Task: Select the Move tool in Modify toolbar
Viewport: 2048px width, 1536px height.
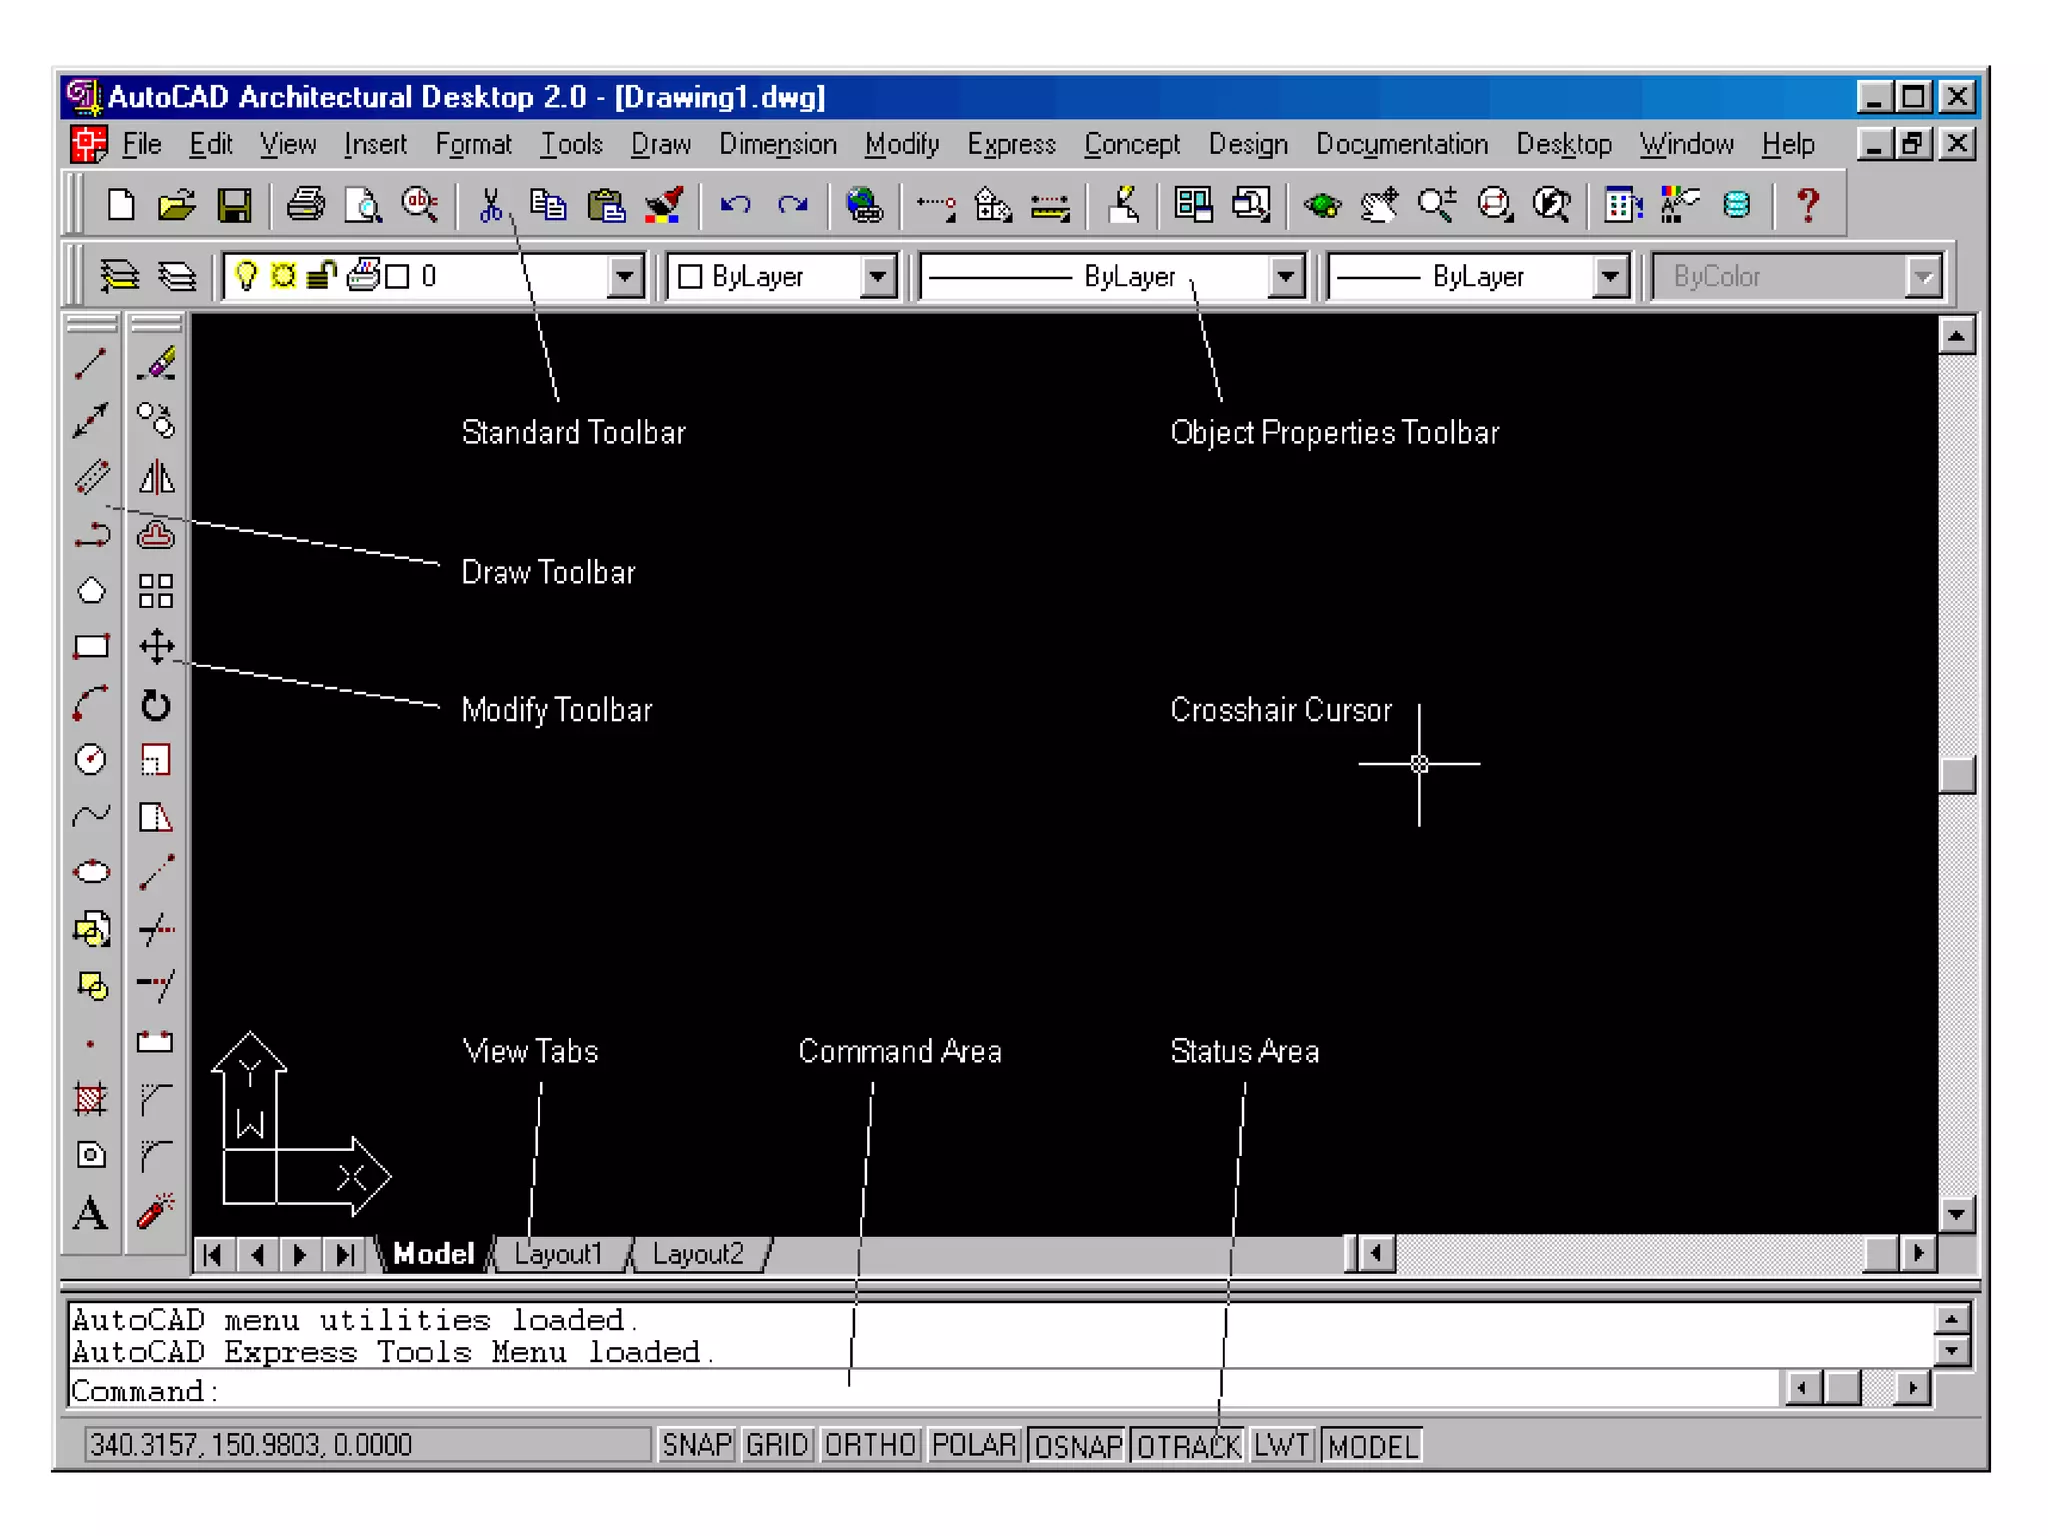Action: [x=156, y=647]
